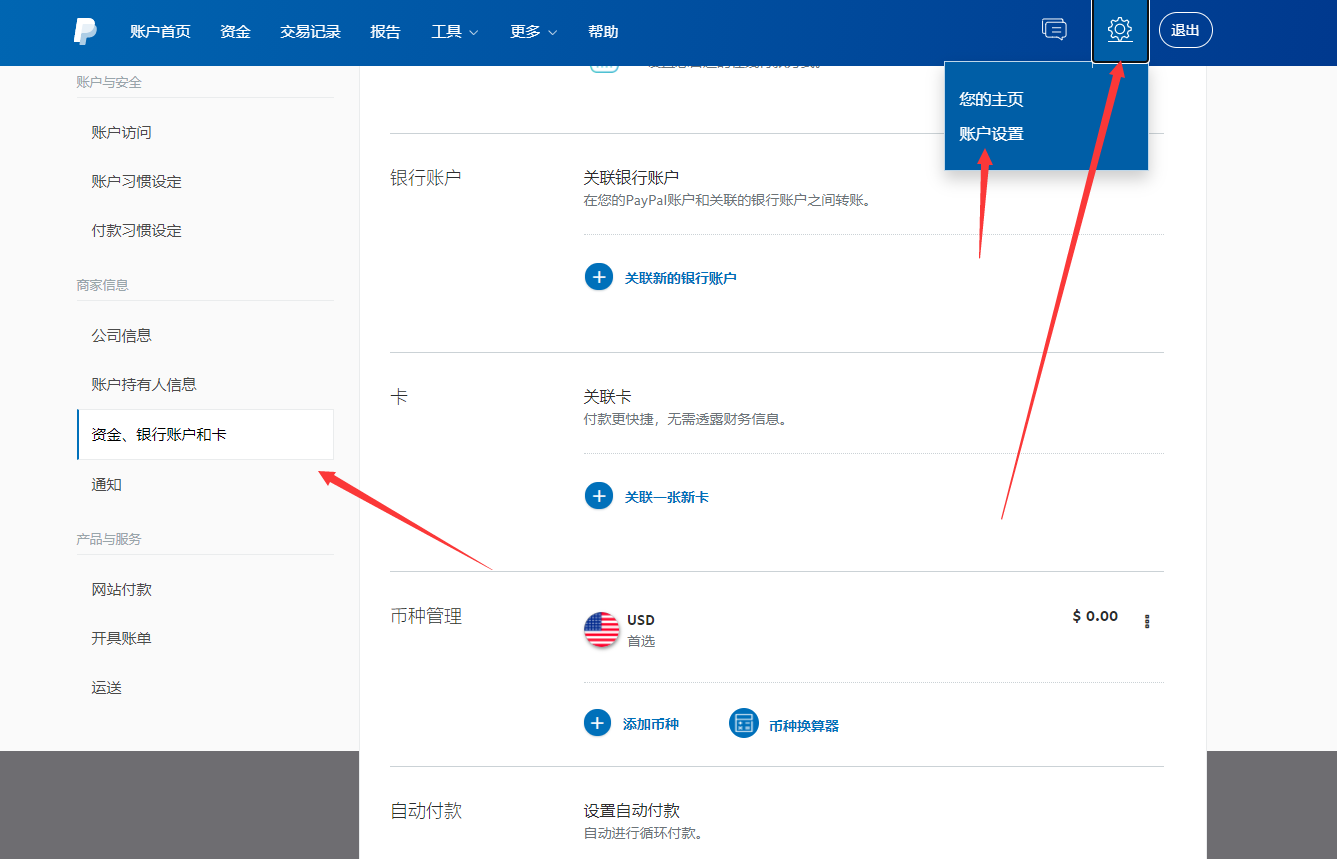1337x859 pixels.
Task: Open the currency calculator icon
Action: 743,724
